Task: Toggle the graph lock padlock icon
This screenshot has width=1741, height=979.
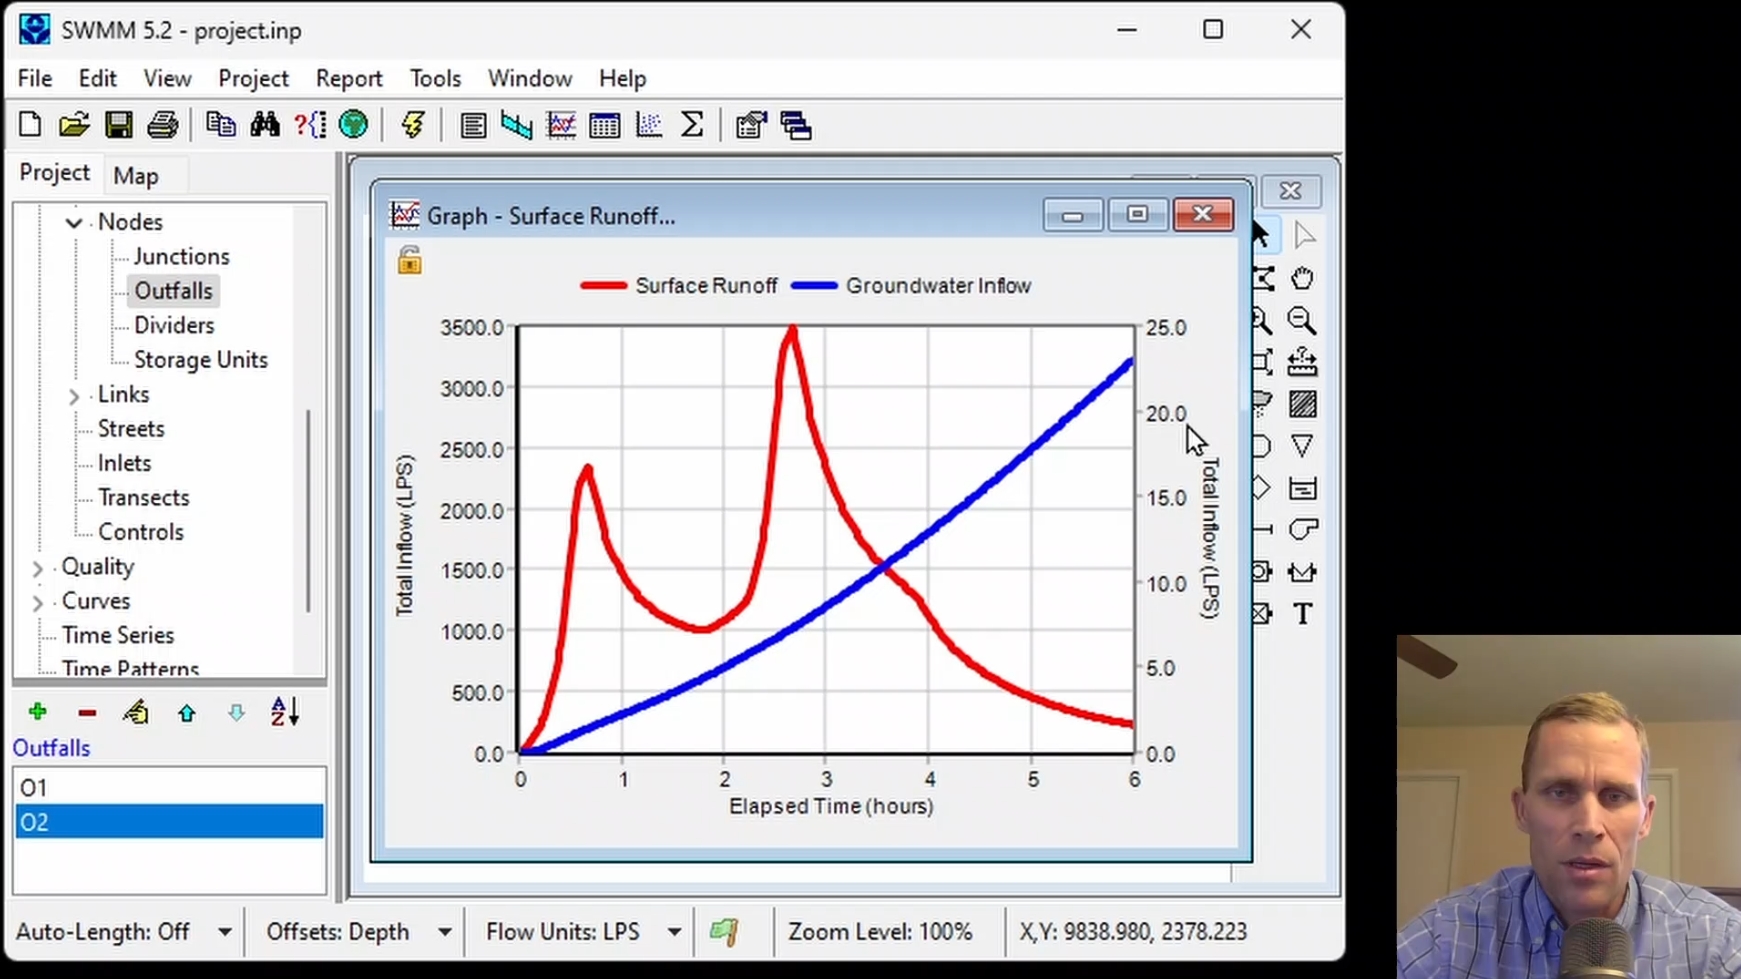Action: (x=409, y=260)
